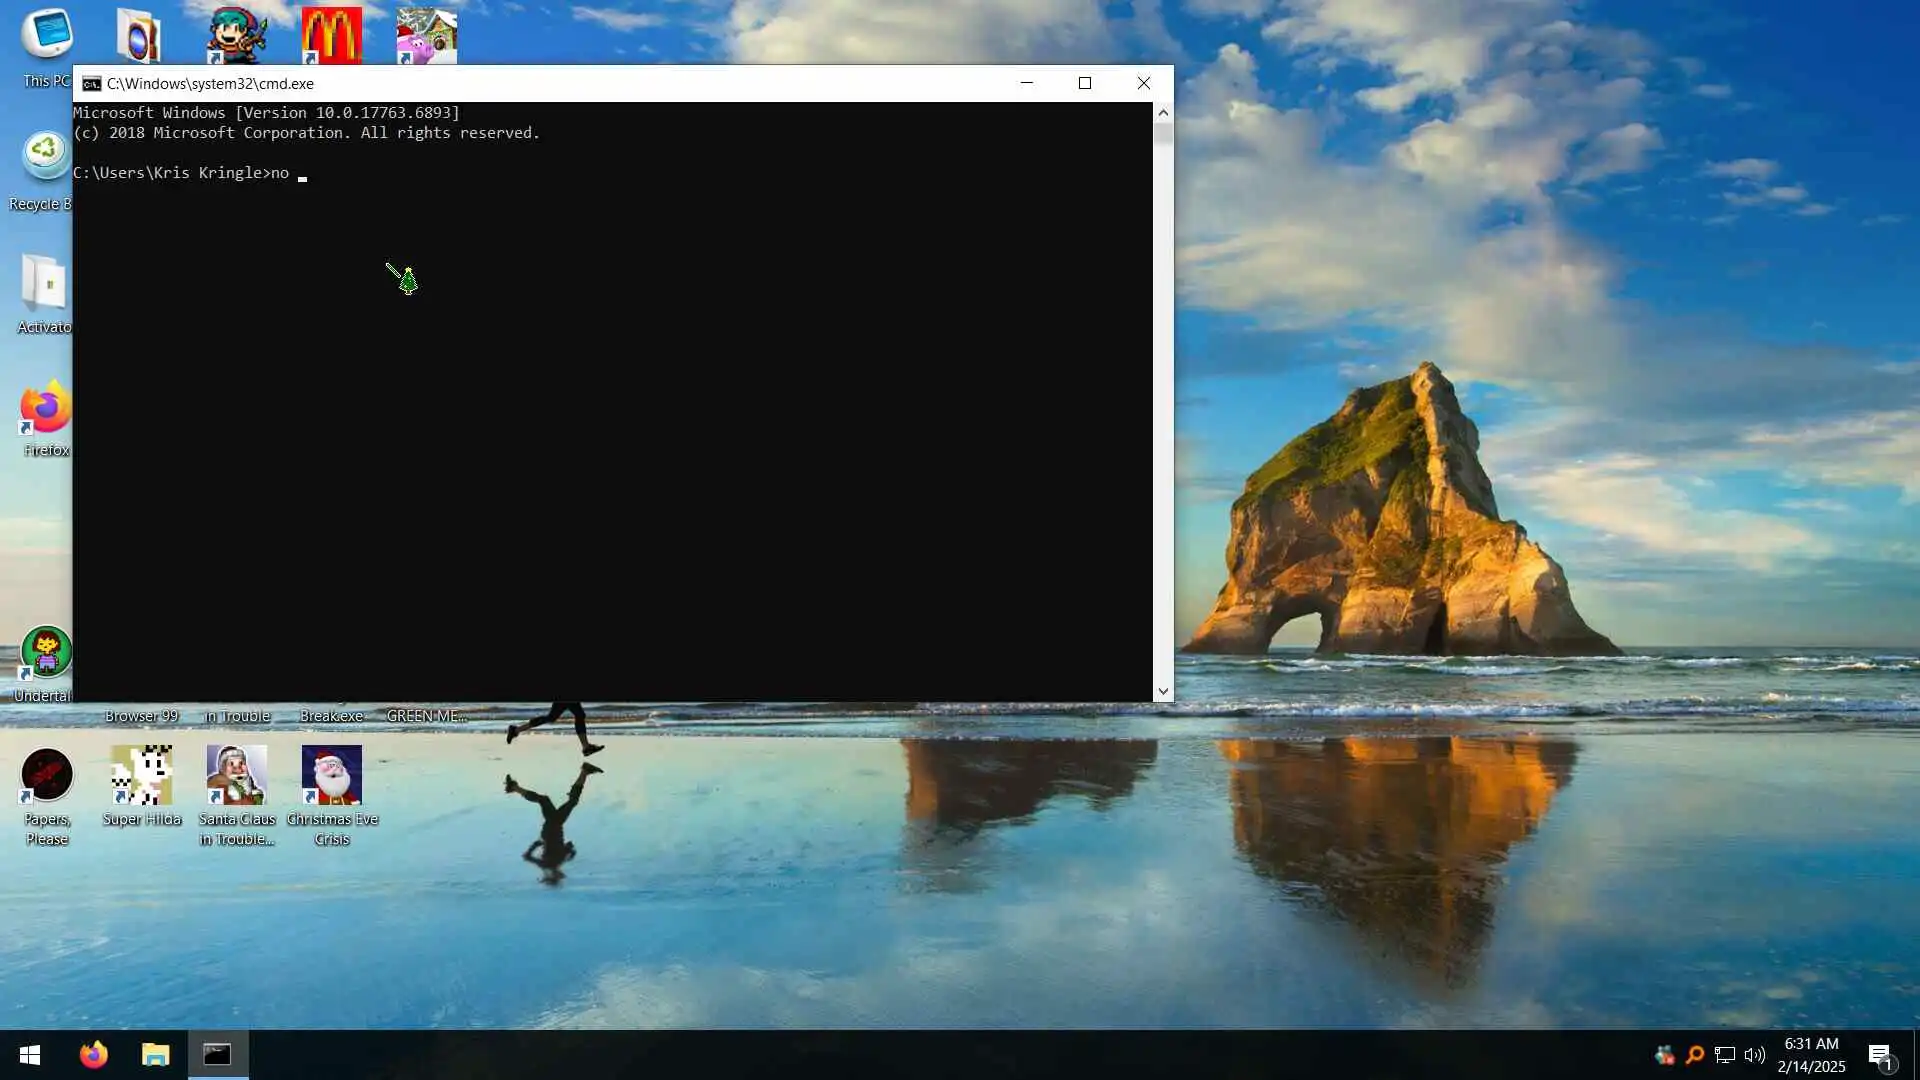Open the Santa Claus in Trouble icon
Screen dimensions: 1920x1080
coord(237,776)
